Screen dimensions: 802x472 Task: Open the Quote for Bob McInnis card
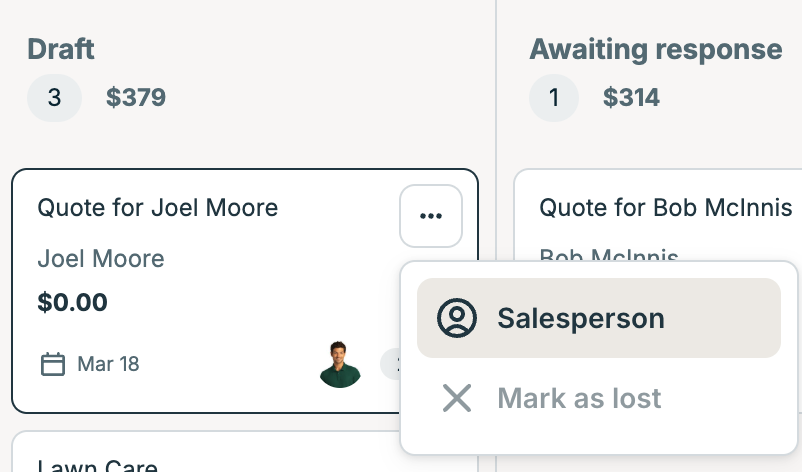click(x=665, y=208)
